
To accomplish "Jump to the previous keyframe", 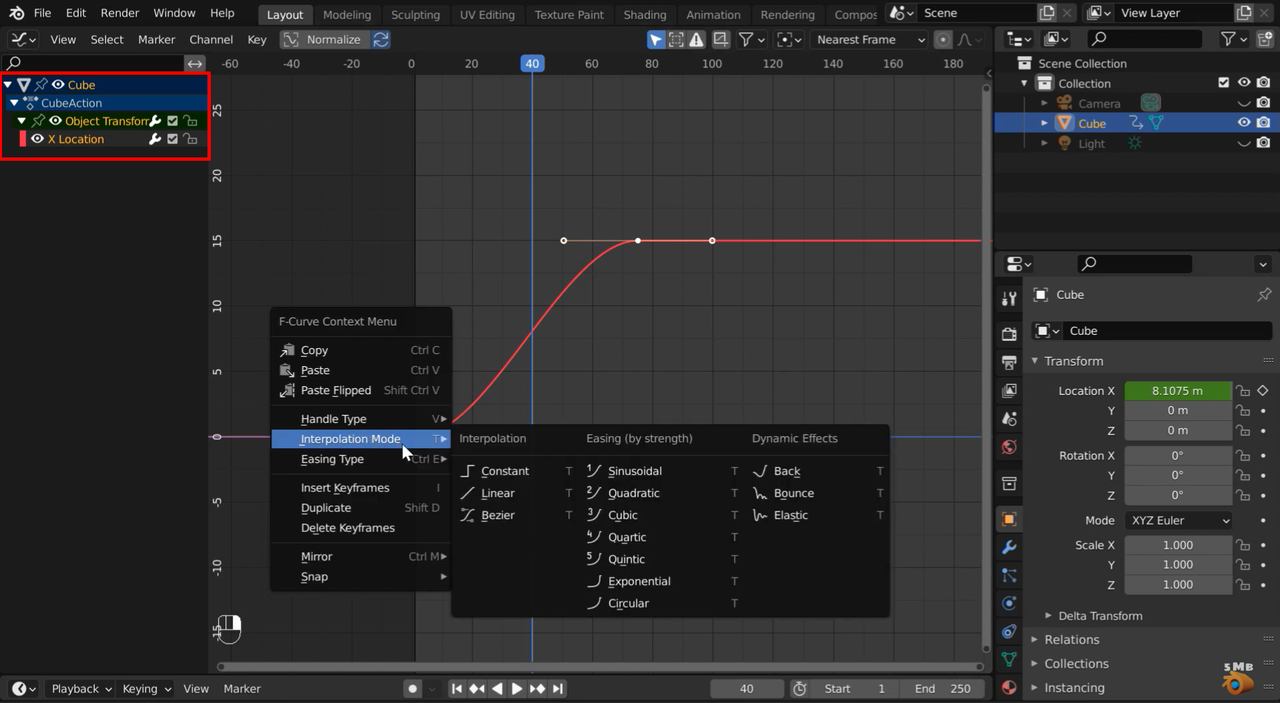I will click(x=477, y=689).
